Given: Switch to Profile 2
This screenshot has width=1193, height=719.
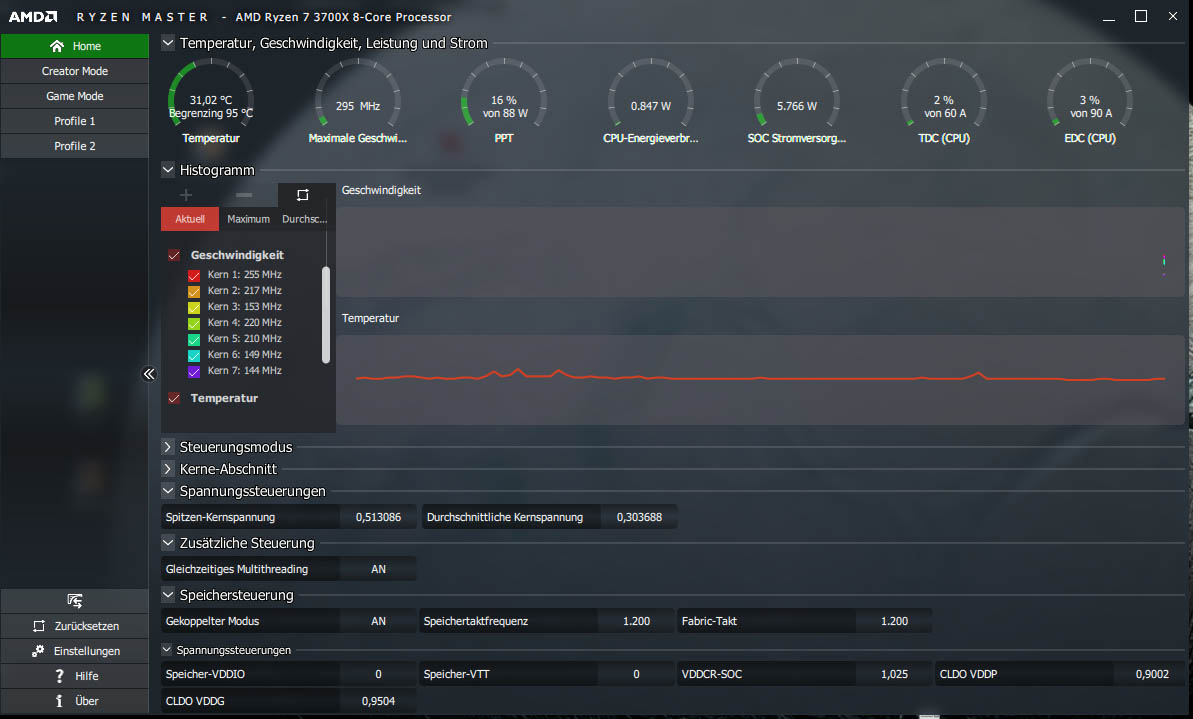Looking at the screenshot, I should click(75, 146).
